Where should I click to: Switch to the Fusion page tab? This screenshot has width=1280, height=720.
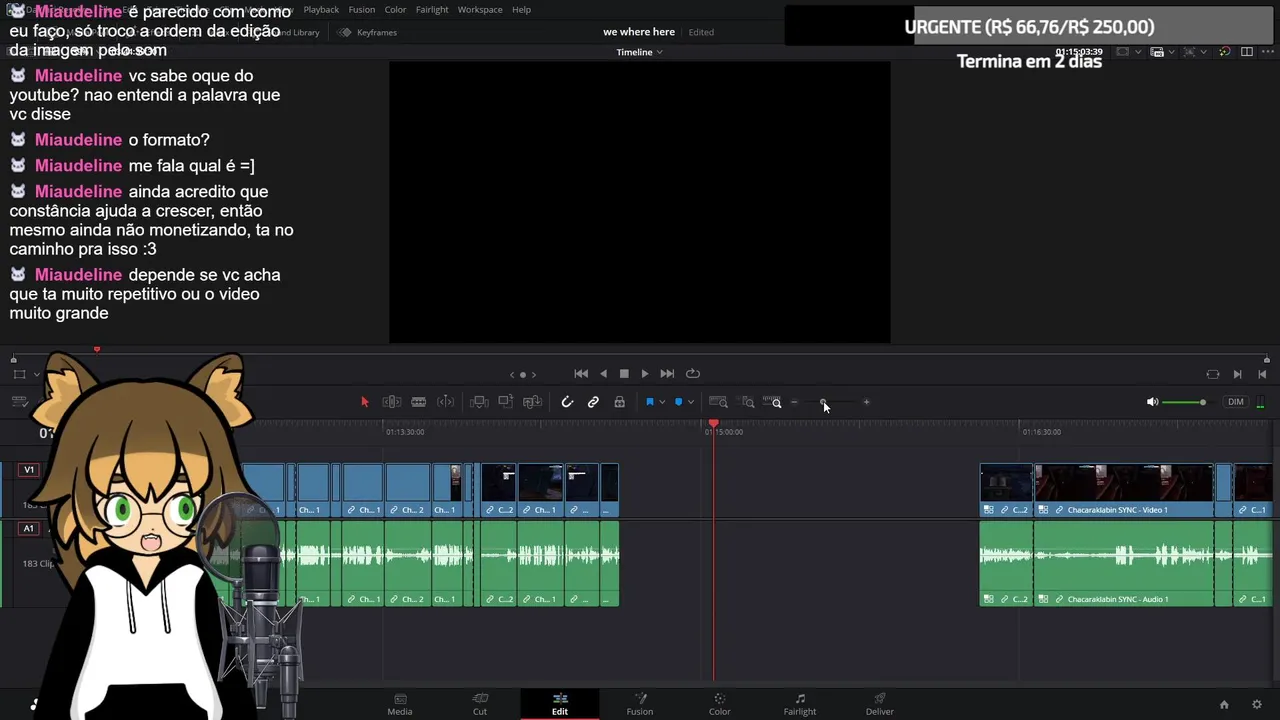point(640,704)
